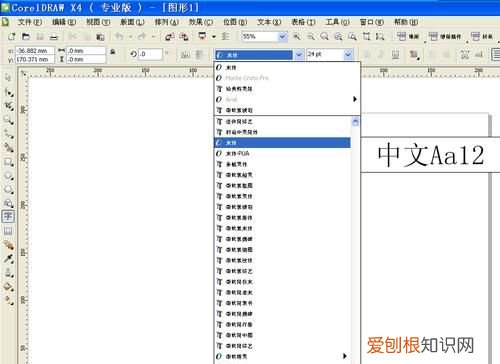Expand submenu arrow at bottom of font list
The image size is (500, 364).
(x=345, y=356)
